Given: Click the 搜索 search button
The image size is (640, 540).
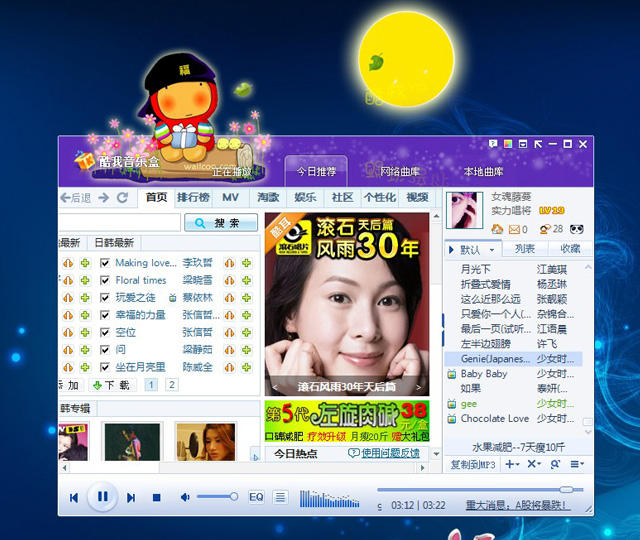Looking at the screenshot, I should tap(221, 223).
